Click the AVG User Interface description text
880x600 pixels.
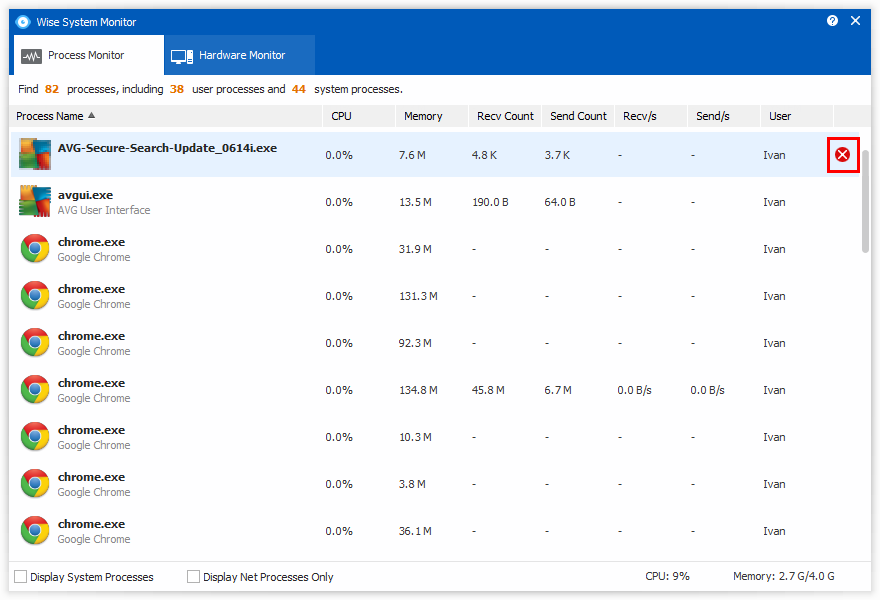[x=104, y=210]
